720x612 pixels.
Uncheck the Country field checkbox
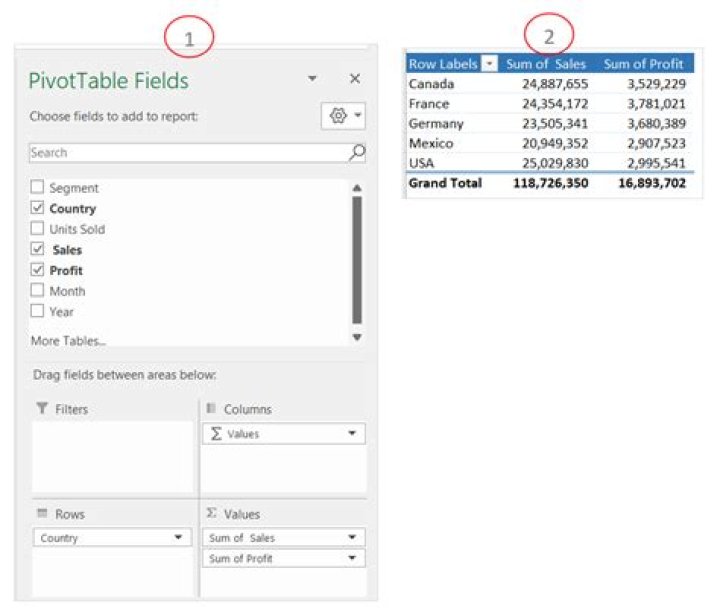tap(37, 208)
